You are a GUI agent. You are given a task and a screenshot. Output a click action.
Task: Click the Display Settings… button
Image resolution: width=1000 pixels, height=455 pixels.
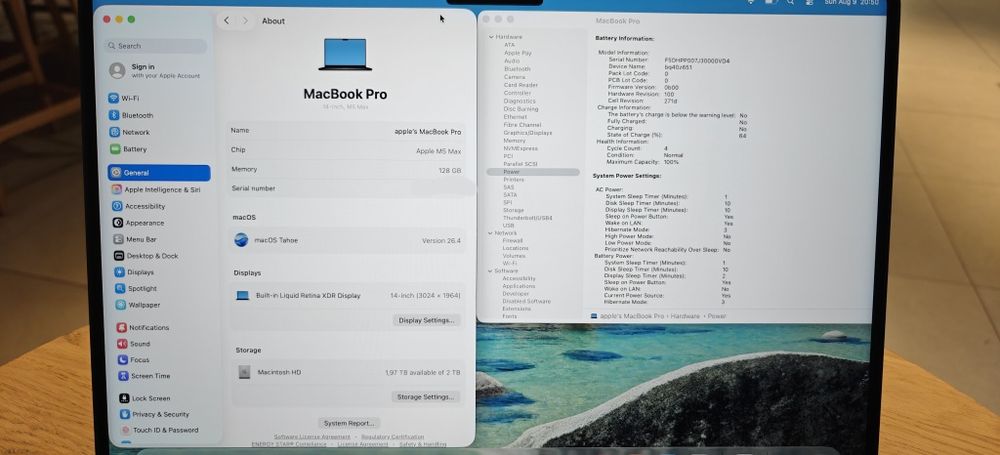point(426,320)
